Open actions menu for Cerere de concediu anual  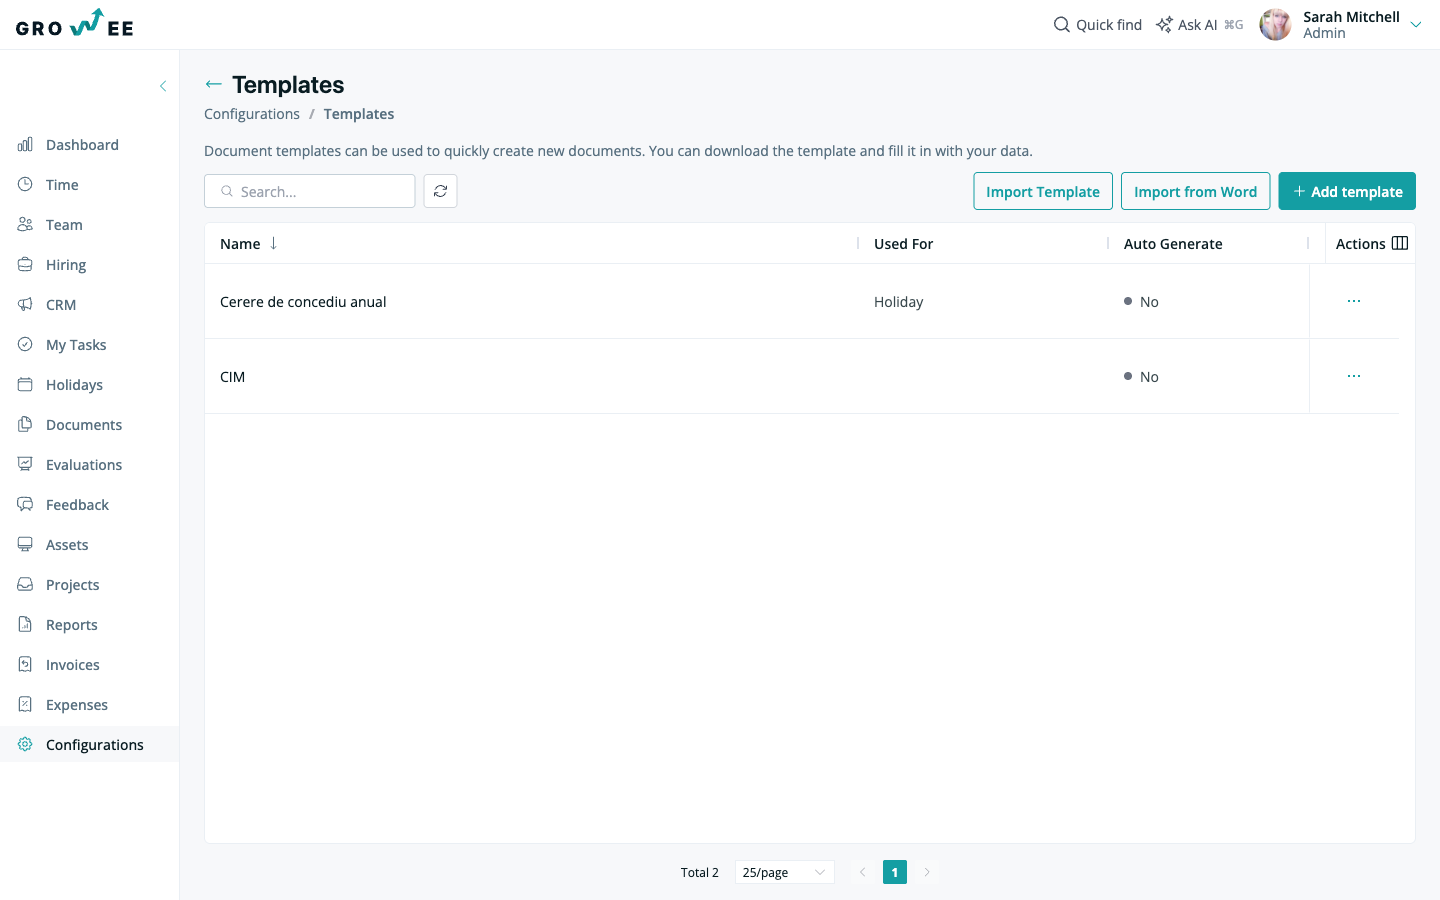1354,301
